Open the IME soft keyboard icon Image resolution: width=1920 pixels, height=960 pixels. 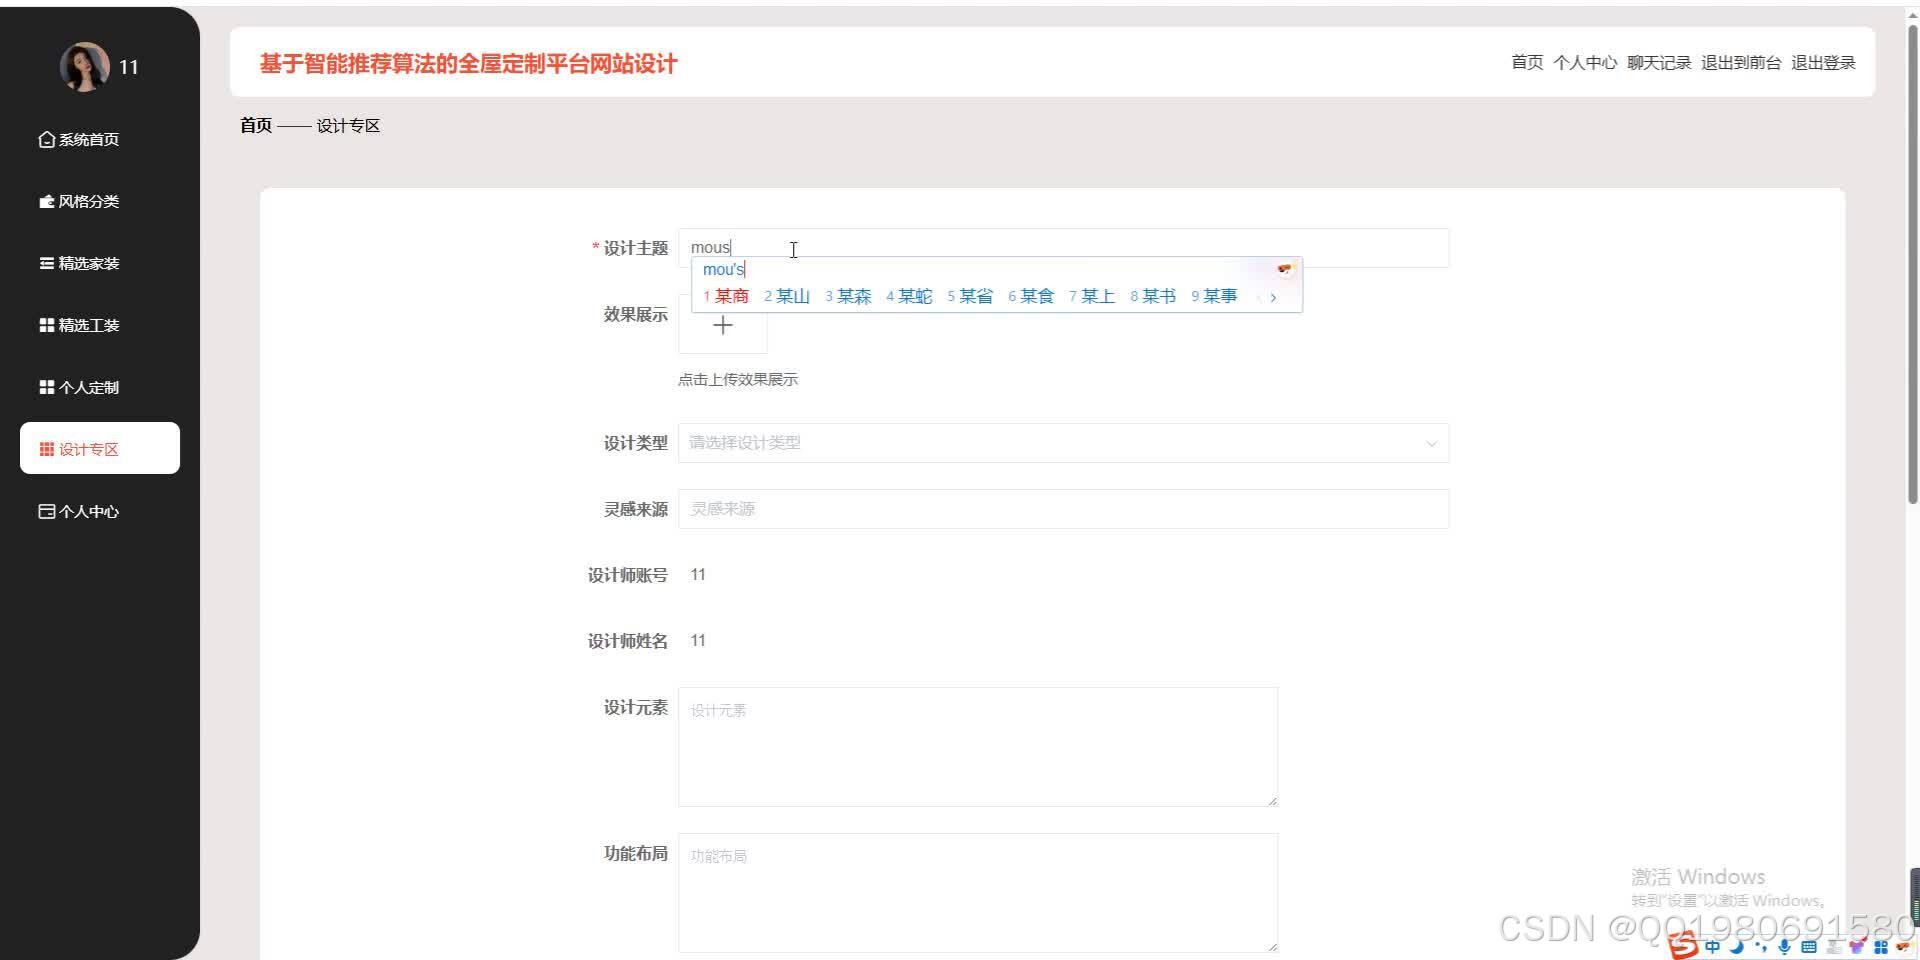[x=1808, y=946]
